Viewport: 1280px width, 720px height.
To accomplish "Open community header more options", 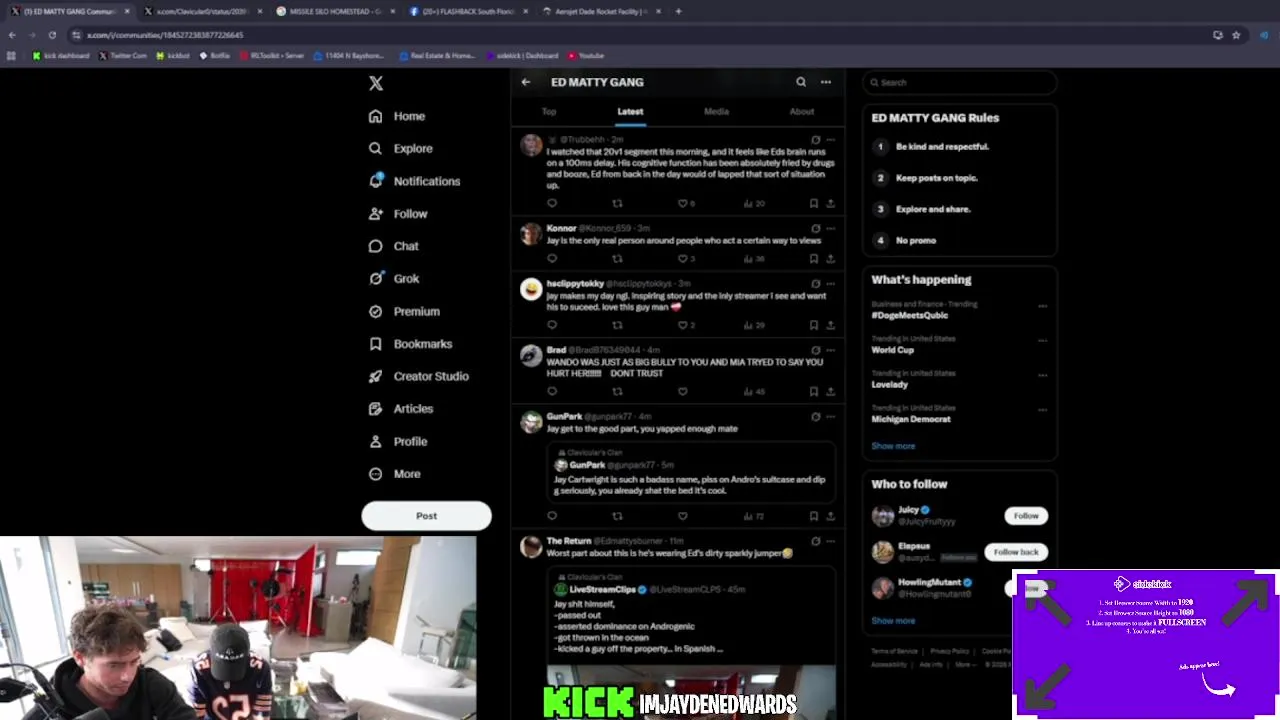I will [826, 82].
